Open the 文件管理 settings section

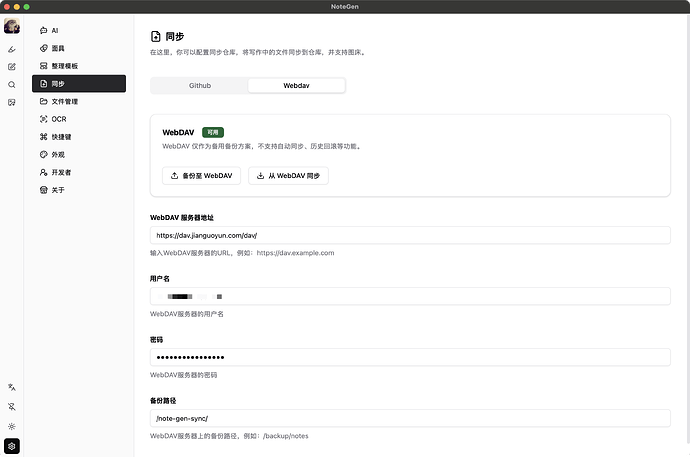[x=79, y=101]
